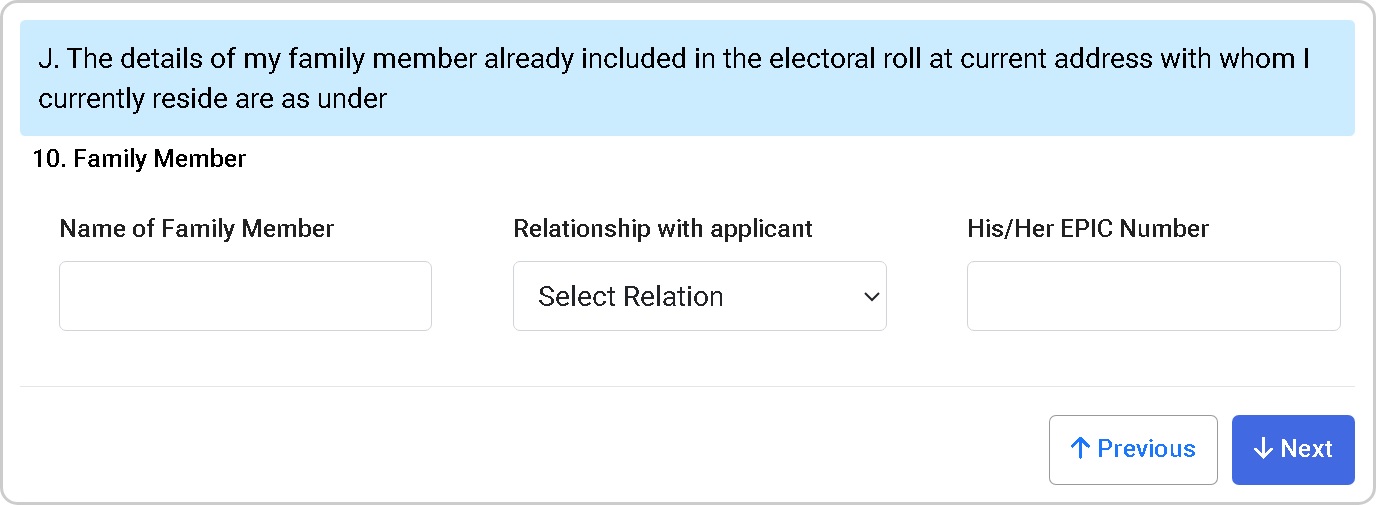Go to the Next form section
This screenshot has height=505, width=1376.
point(1293,450)
